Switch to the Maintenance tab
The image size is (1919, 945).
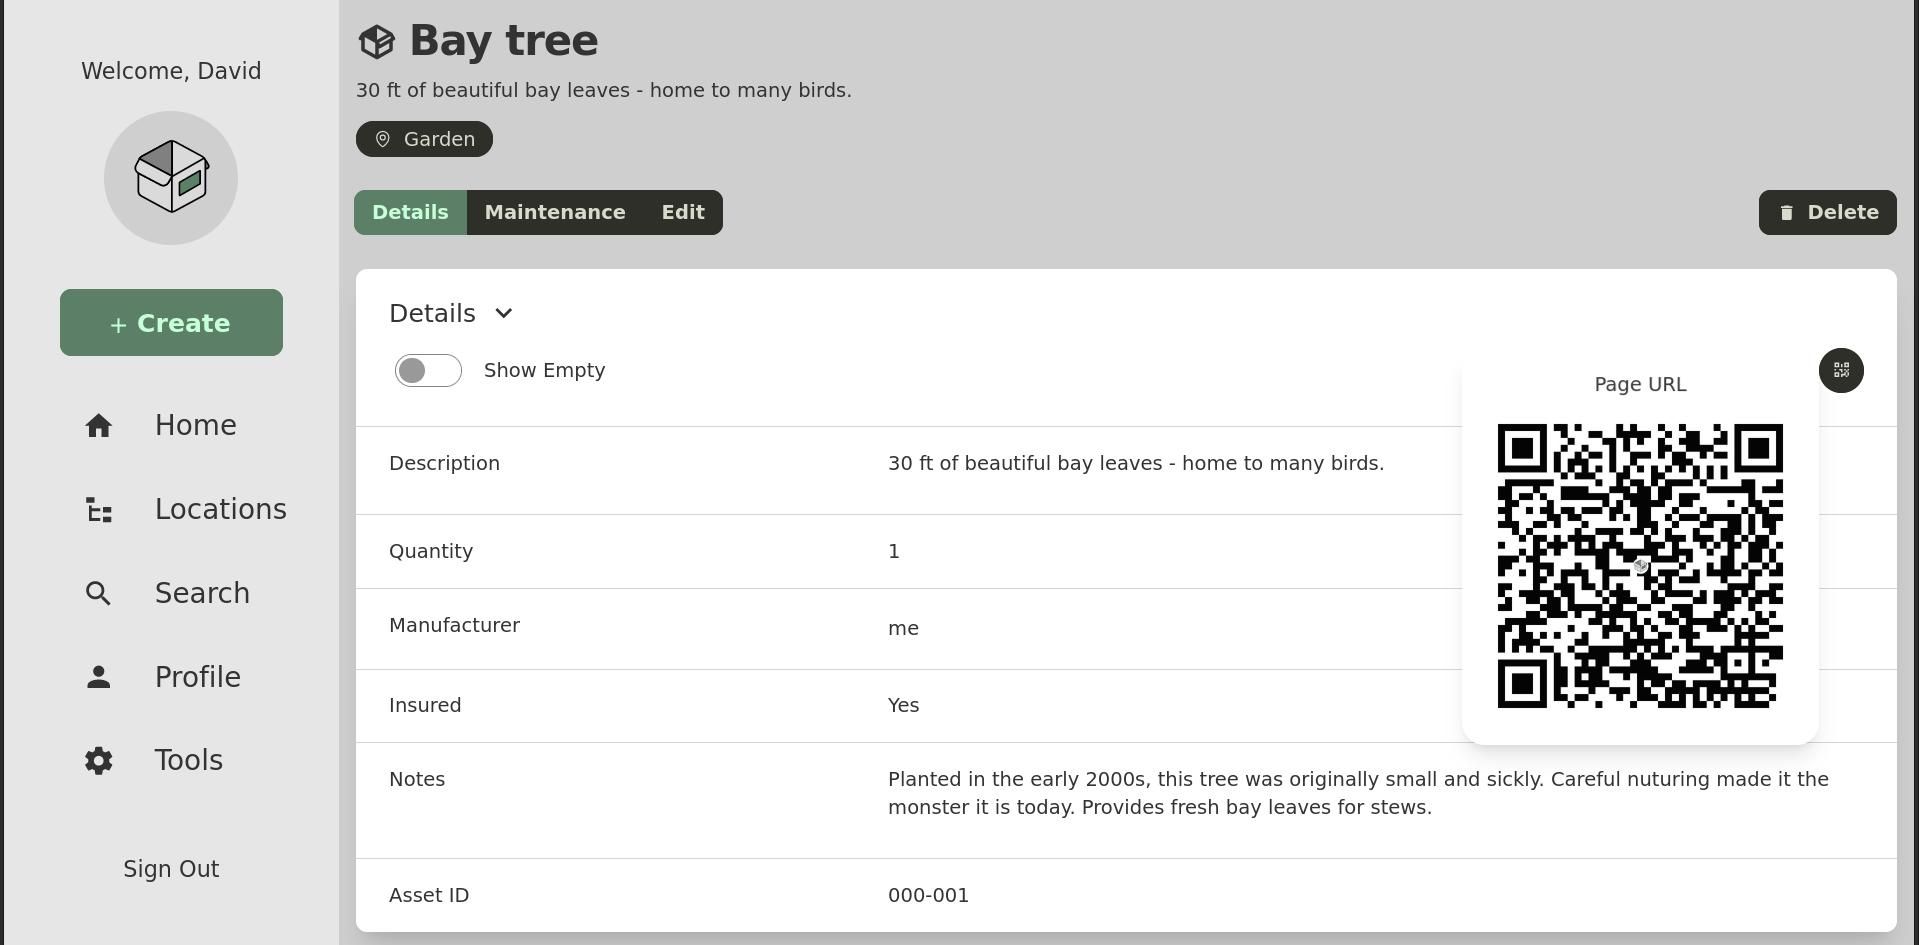555,212
